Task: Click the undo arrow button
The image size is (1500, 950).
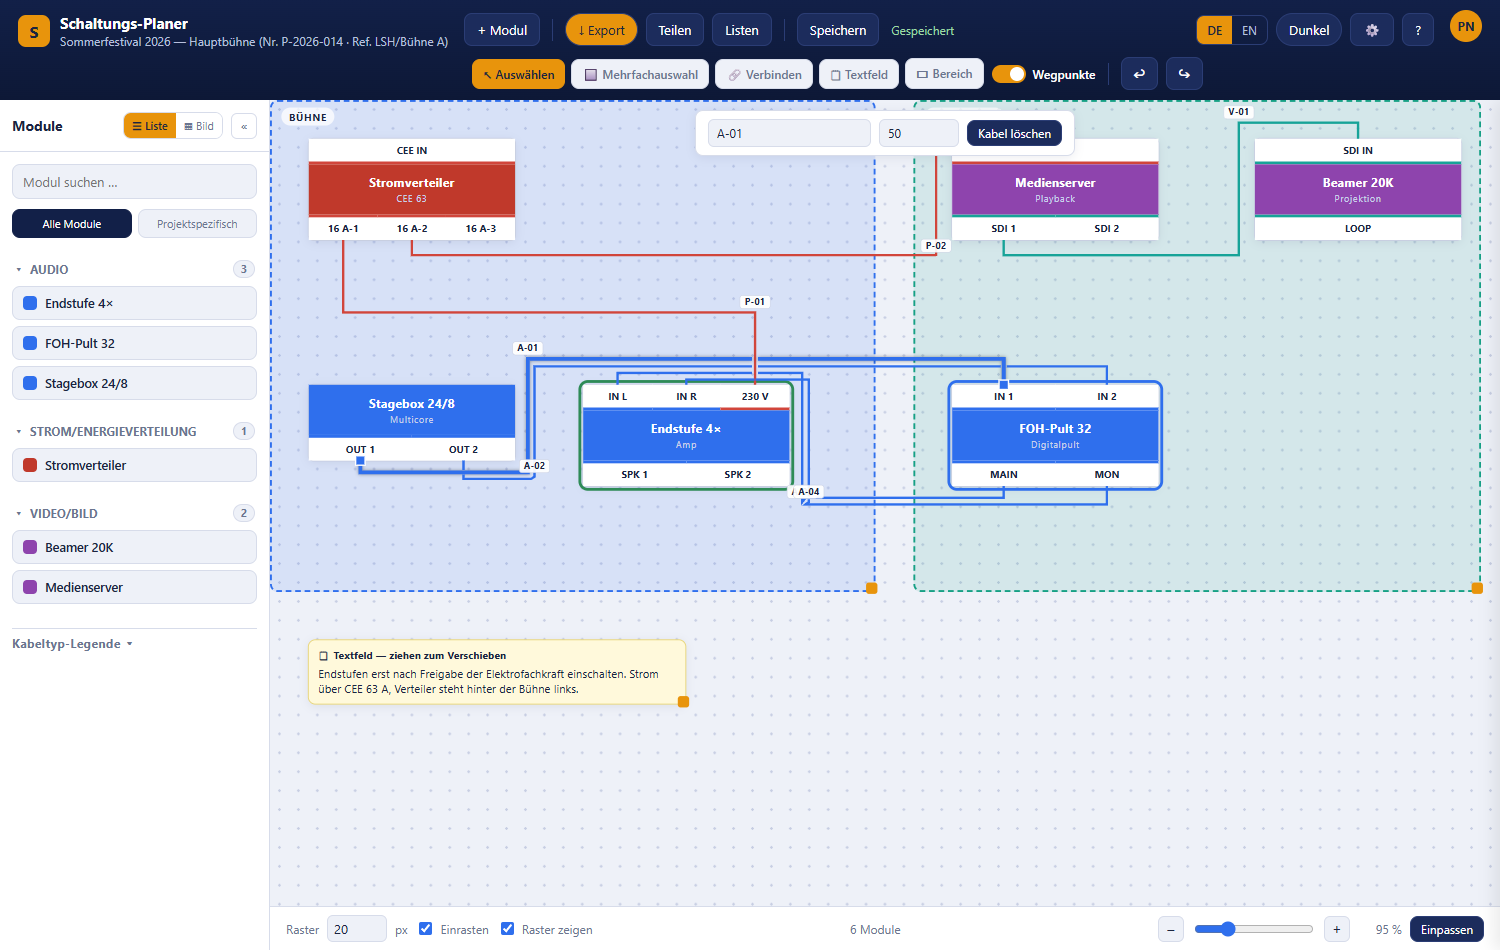Action: [1139, 74]
